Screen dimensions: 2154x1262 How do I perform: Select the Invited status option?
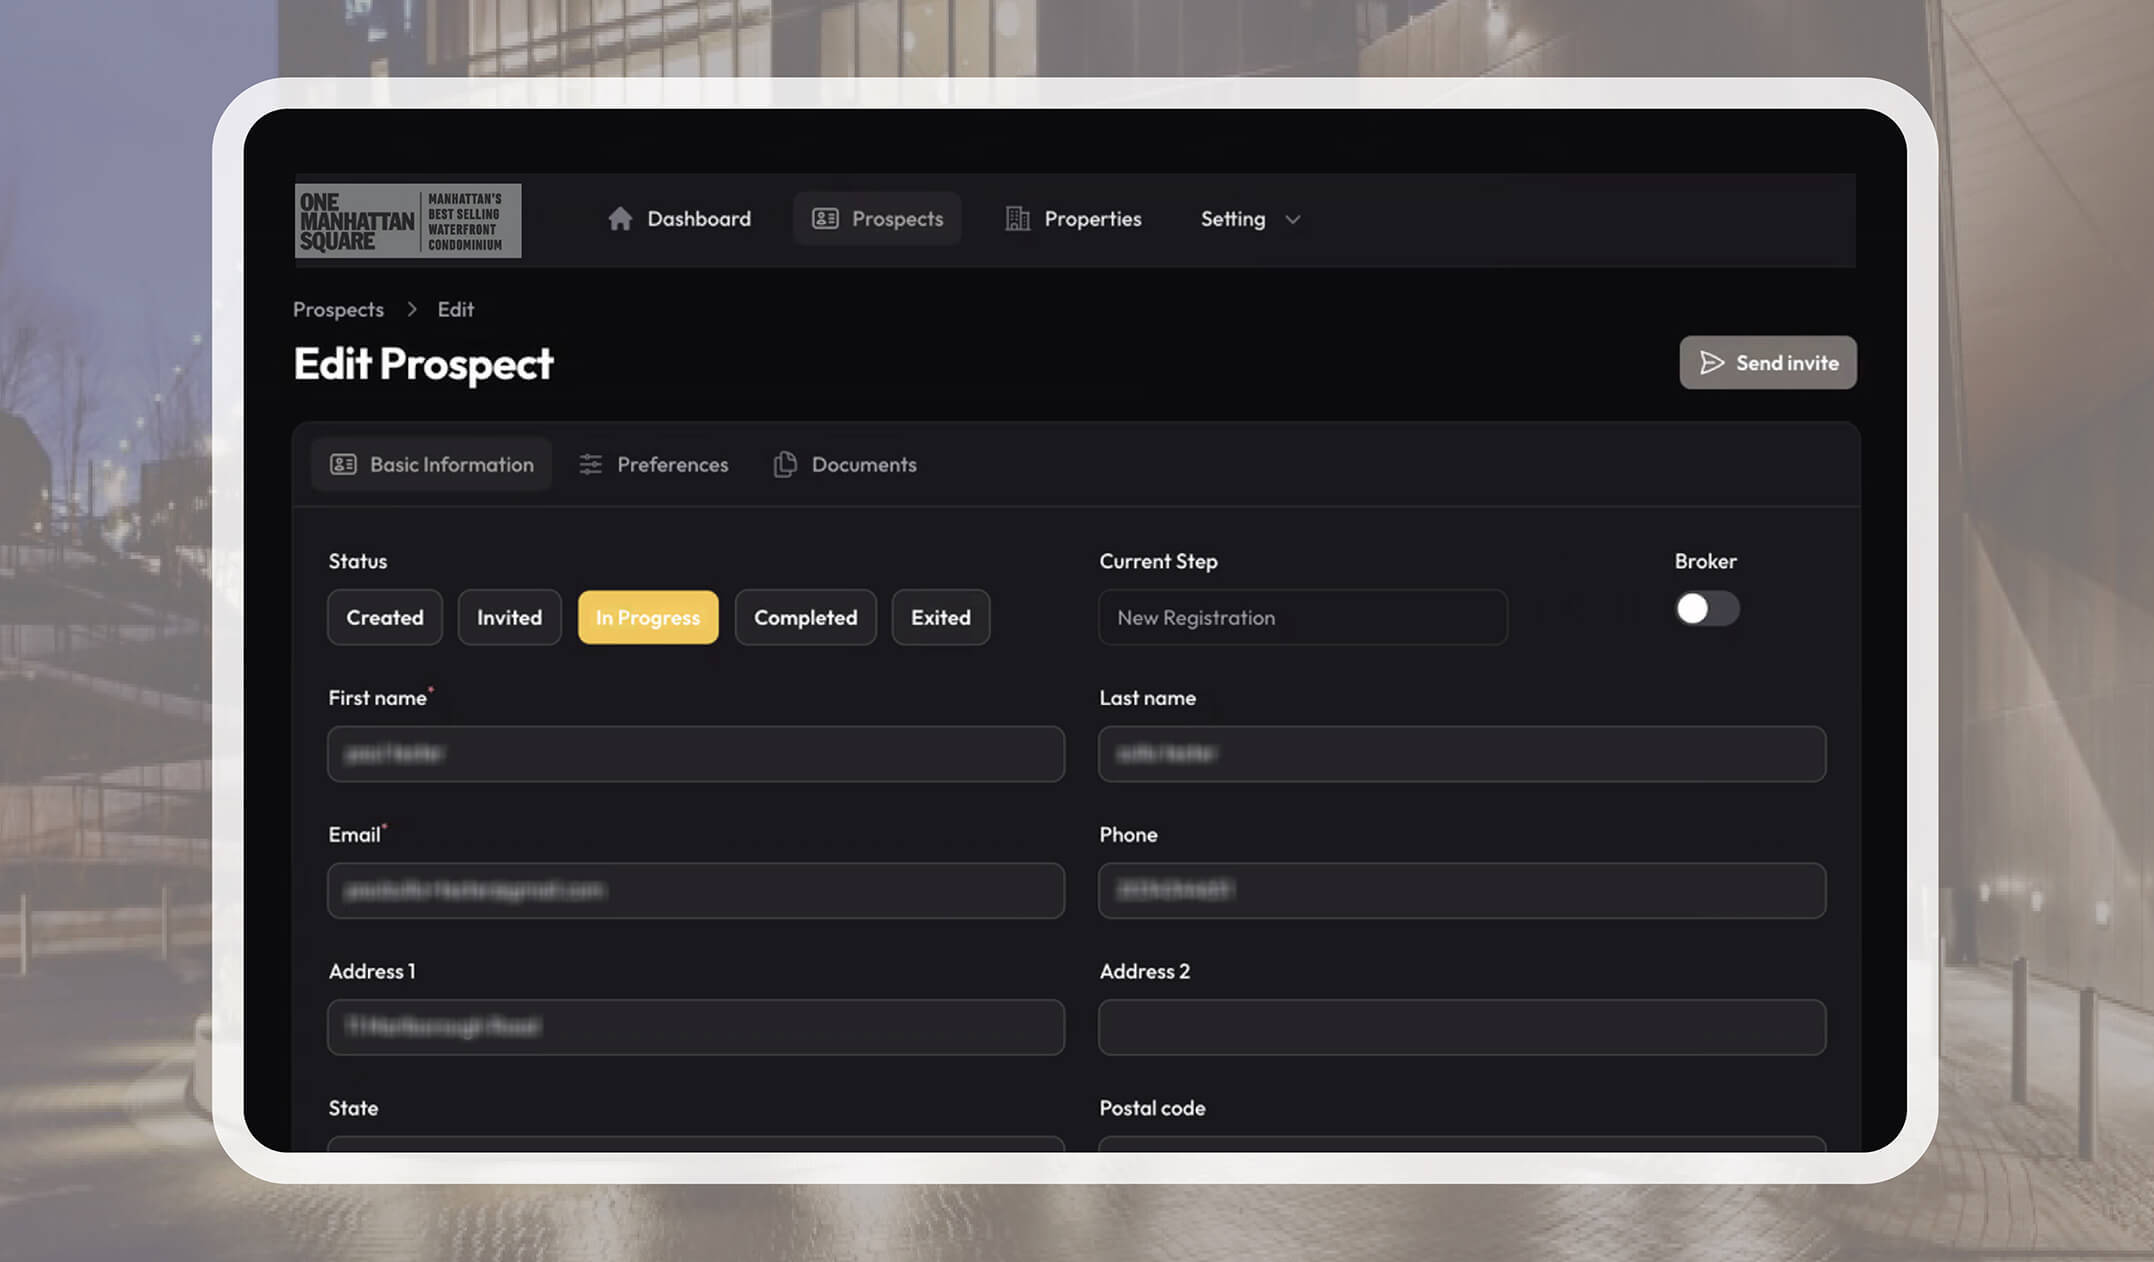(509, 618)
